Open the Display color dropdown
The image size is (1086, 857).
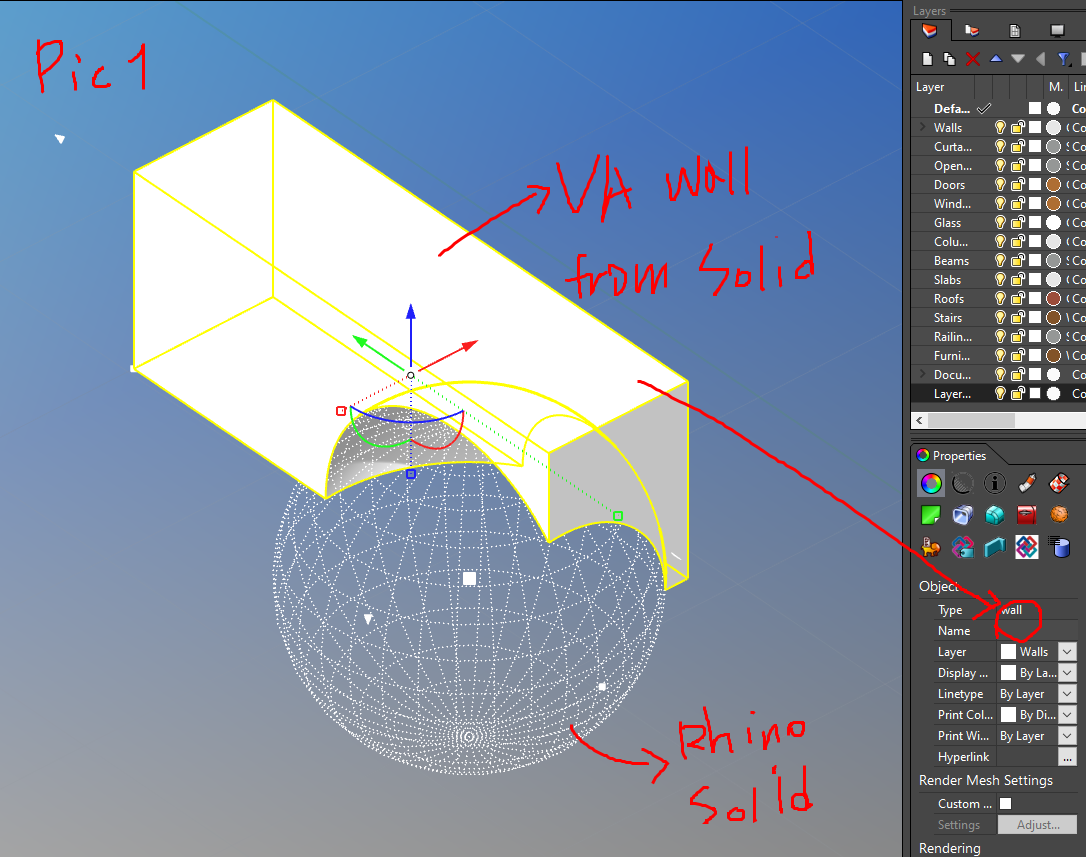coord(1067,673)
